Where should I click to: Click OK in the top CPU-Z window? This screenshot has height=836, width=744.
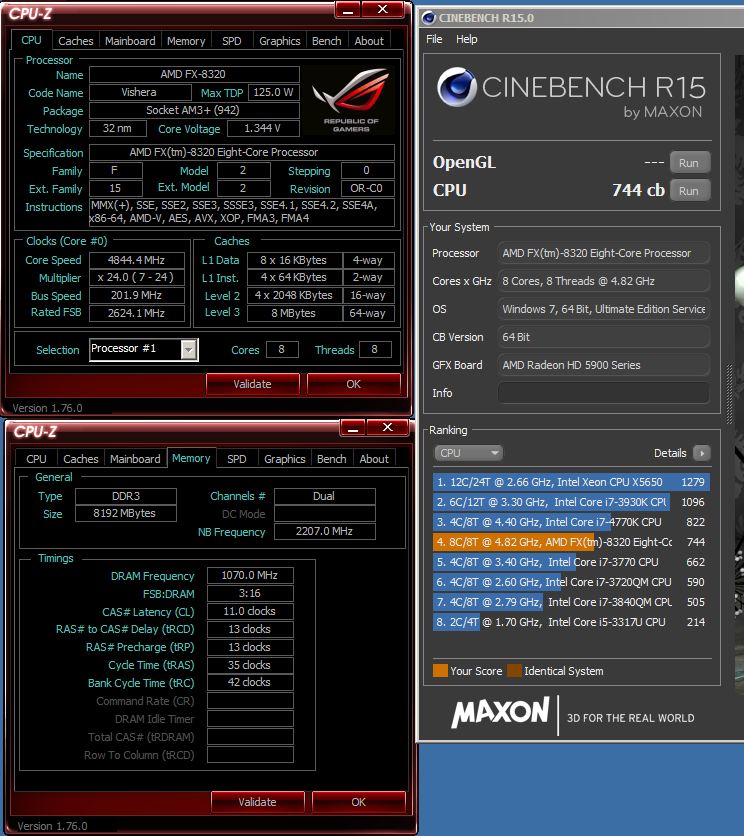pos(354,384)
